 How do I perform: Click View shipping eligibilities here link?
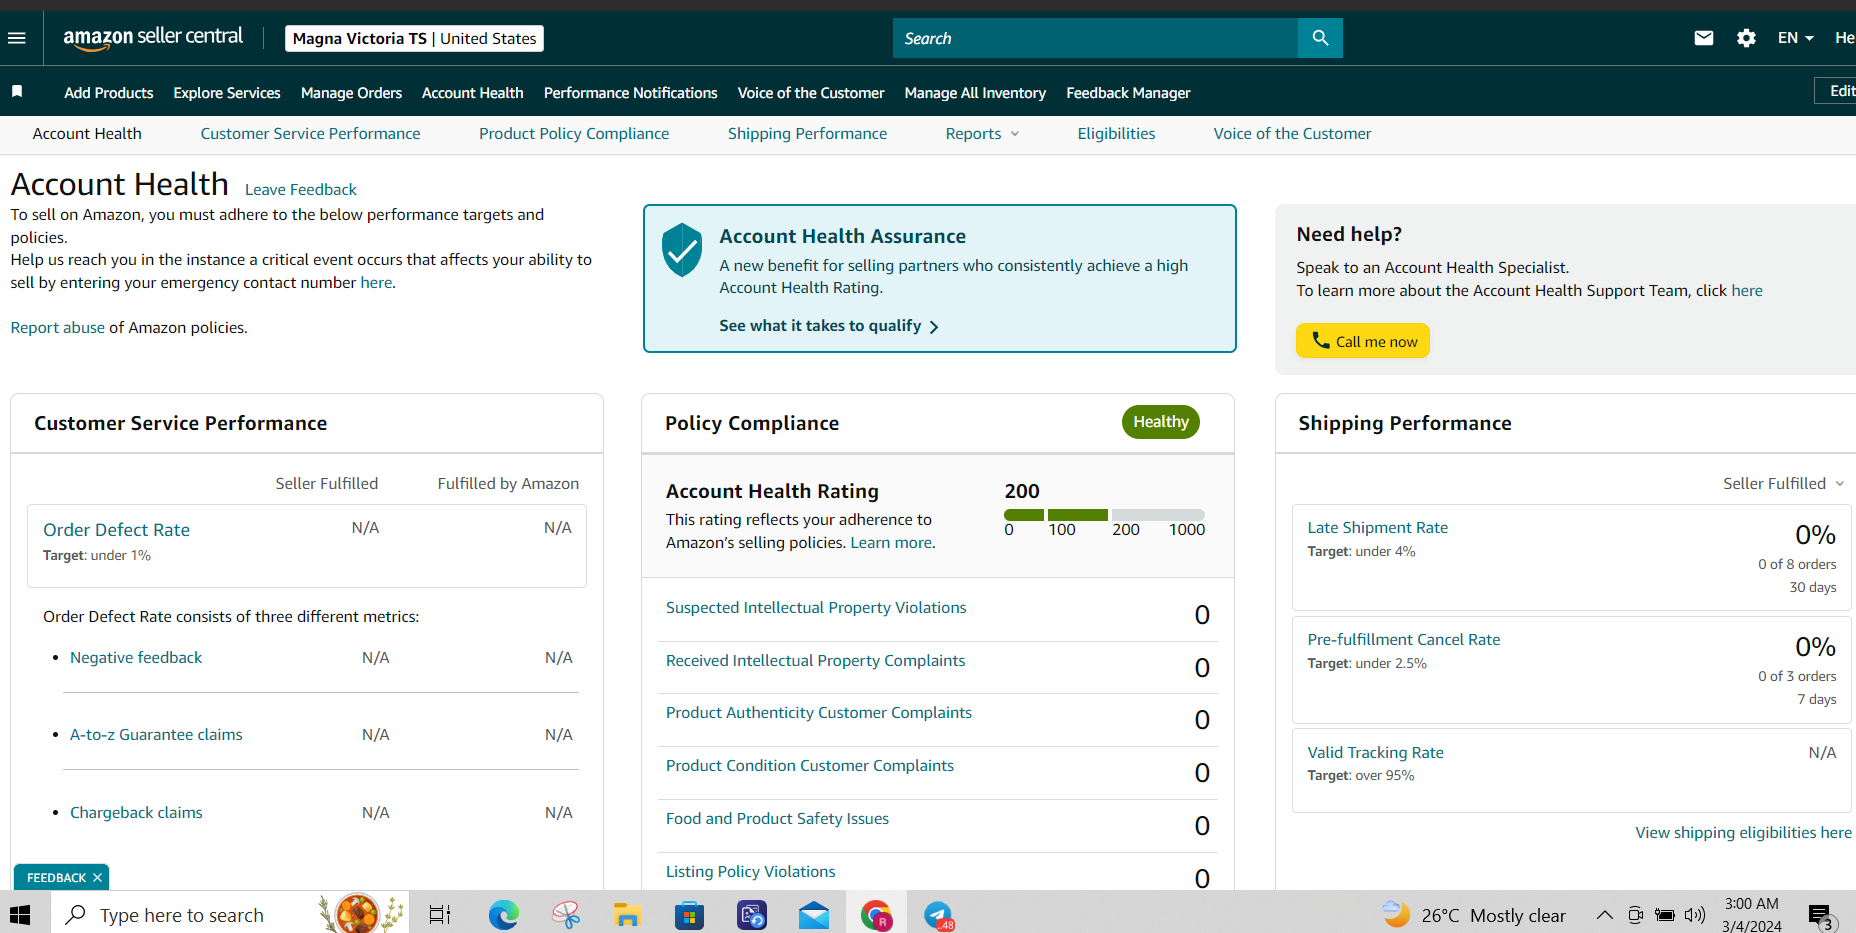pyautogui.click(x=1743, y=833)
